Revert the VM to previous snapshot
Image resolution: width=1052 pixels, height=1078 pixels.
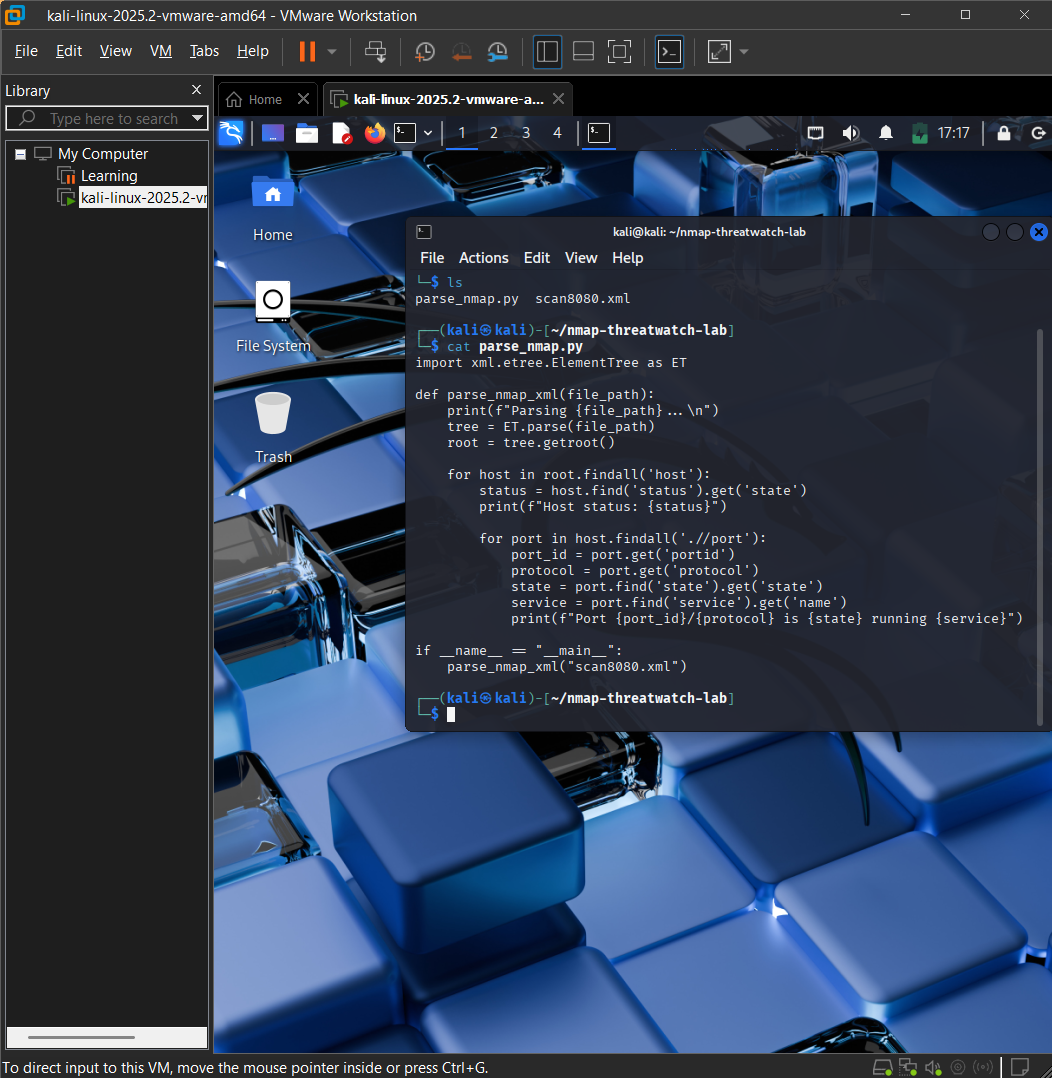461,52
